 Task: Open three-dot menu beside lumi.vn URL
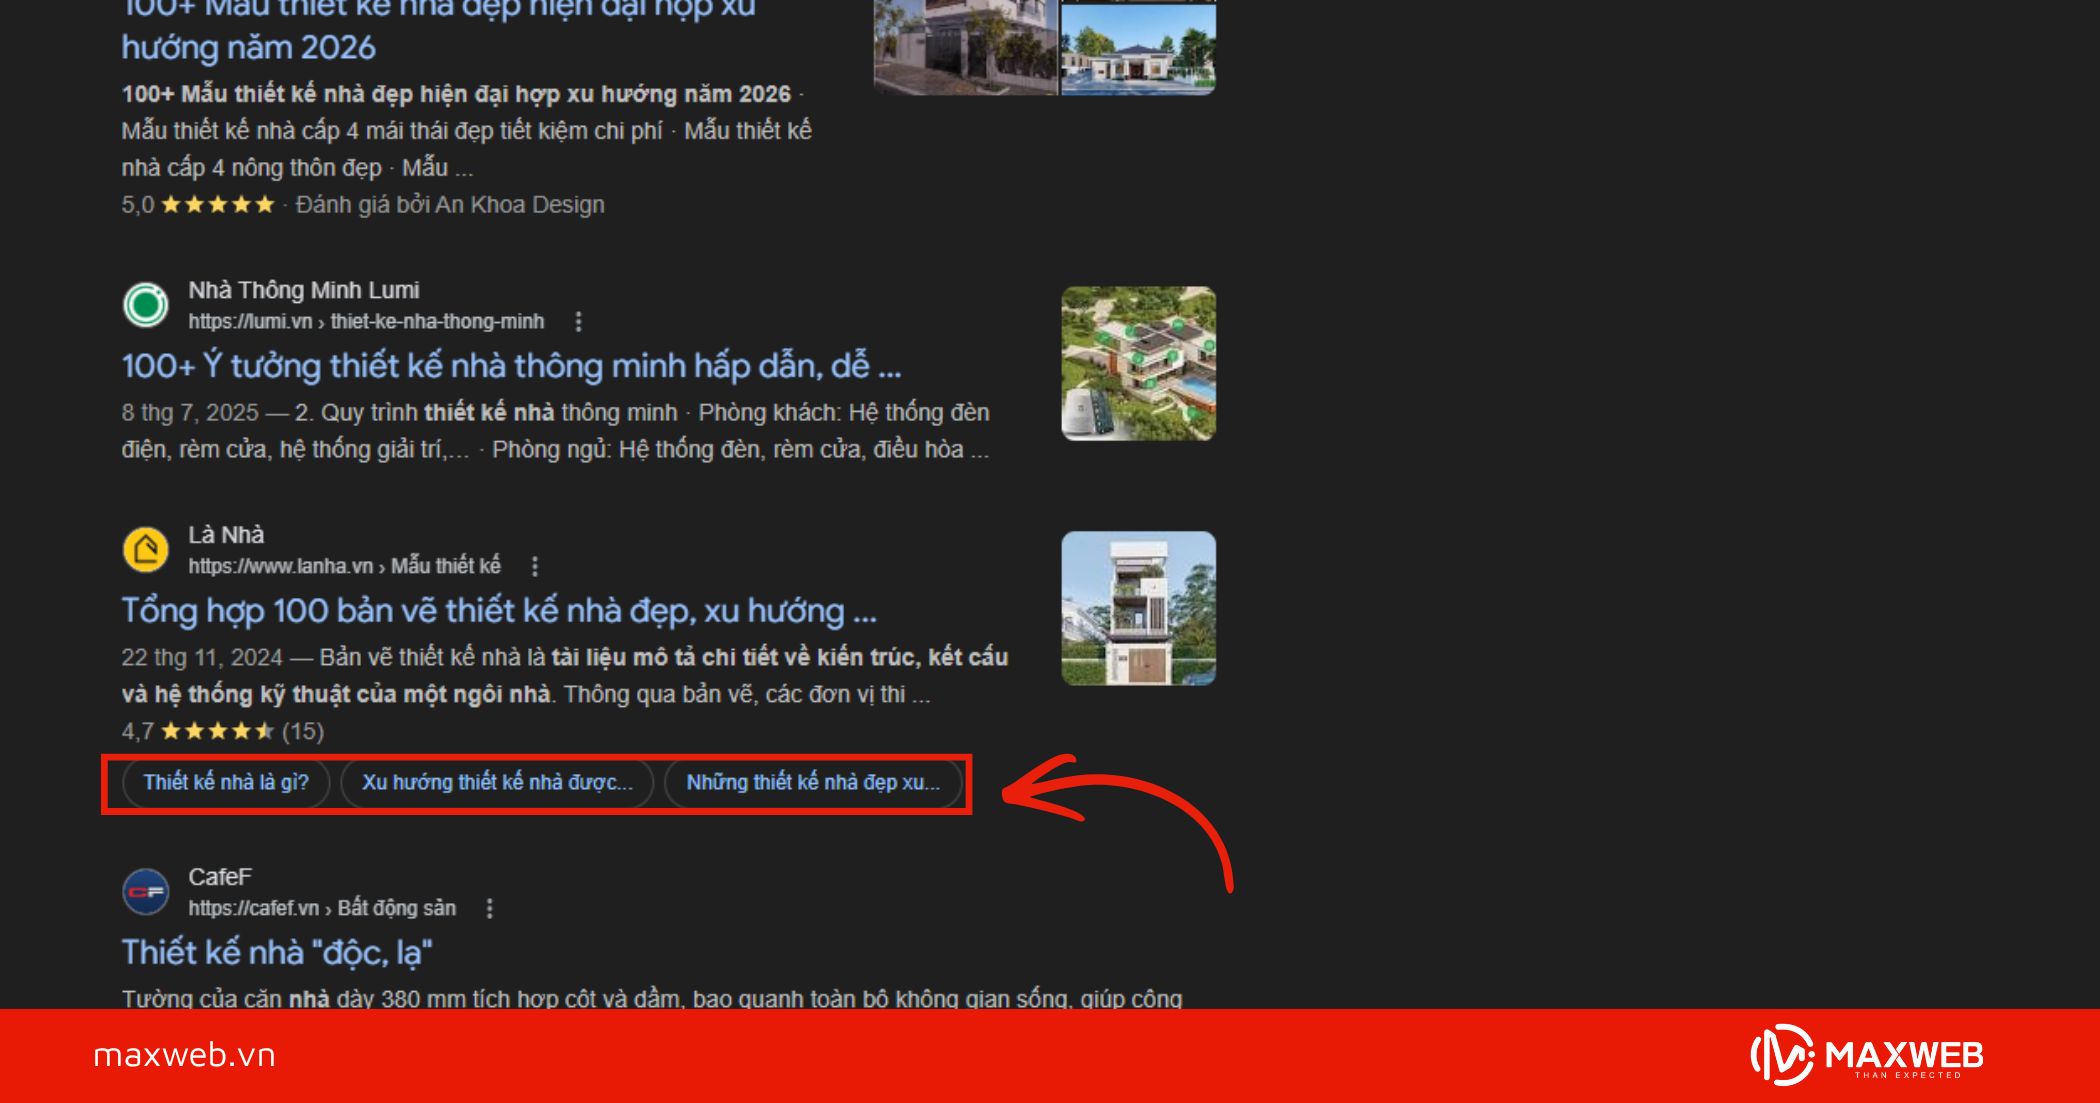[578, 322]
